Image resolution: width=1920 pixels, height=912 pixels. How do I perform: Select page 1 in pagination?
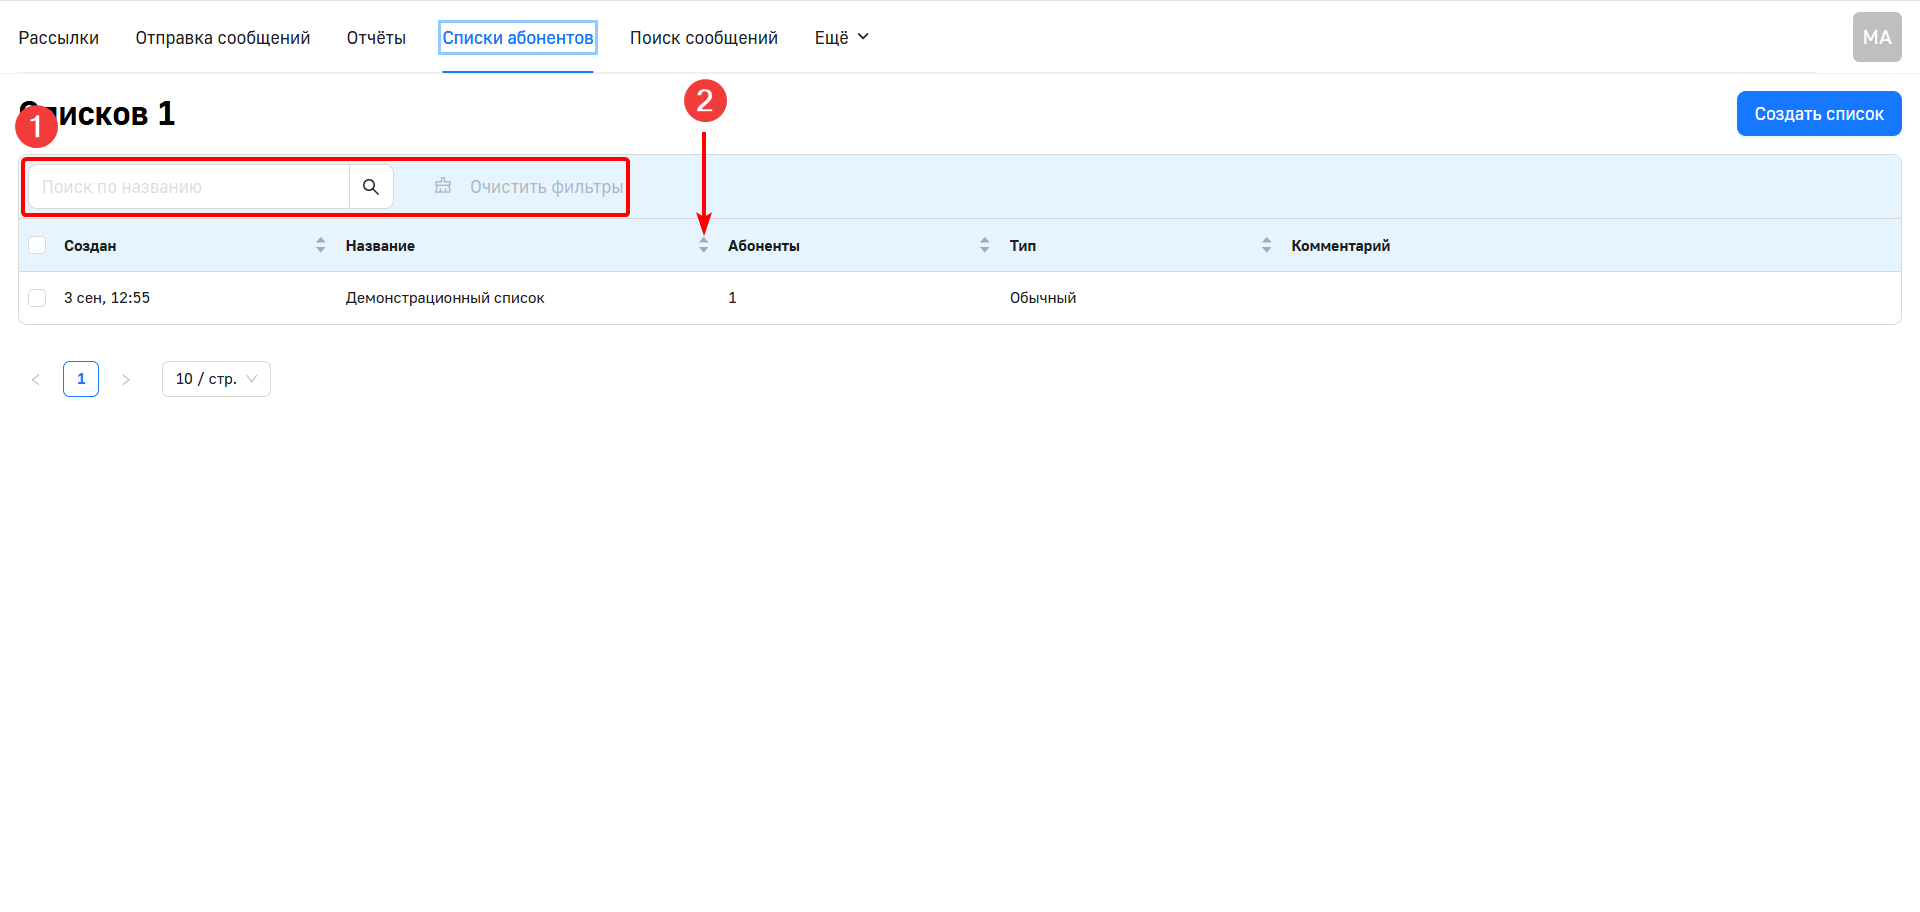coord(81,379)
